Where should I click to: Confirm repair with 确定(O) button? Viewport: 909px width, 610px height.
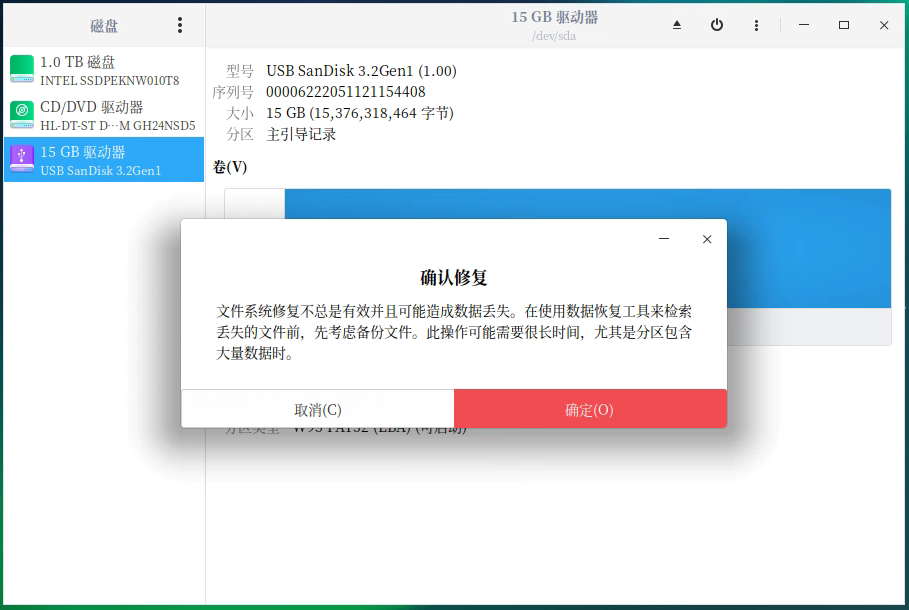(x=590, y=409)
